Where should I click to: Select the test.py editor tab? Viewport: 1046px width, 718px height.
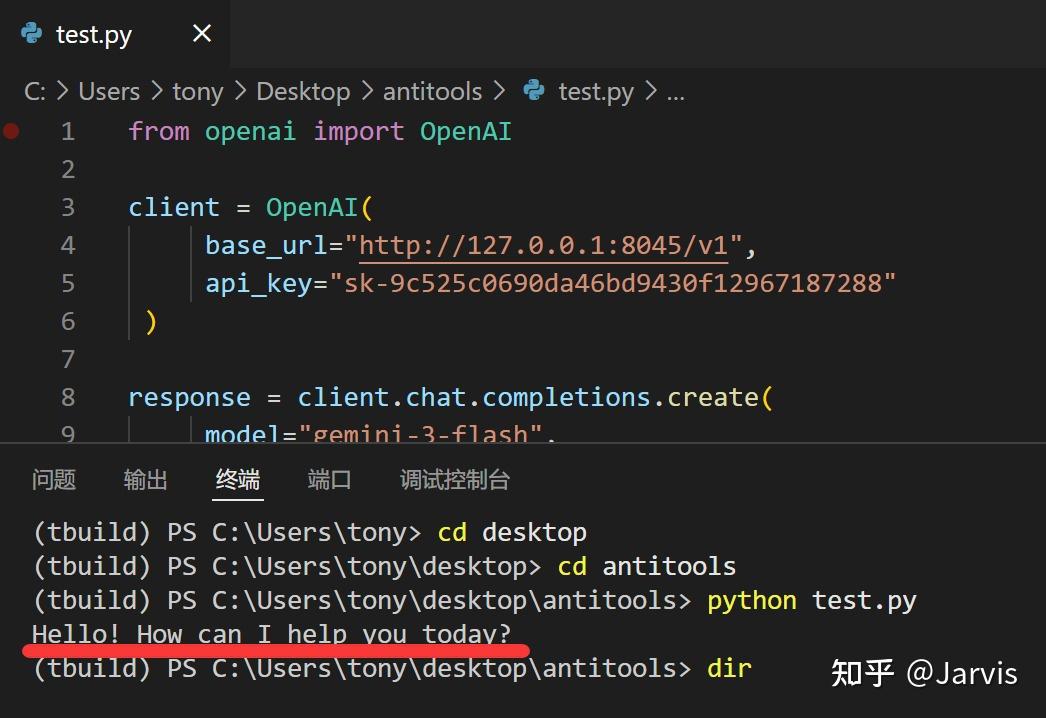pos(94,34)
